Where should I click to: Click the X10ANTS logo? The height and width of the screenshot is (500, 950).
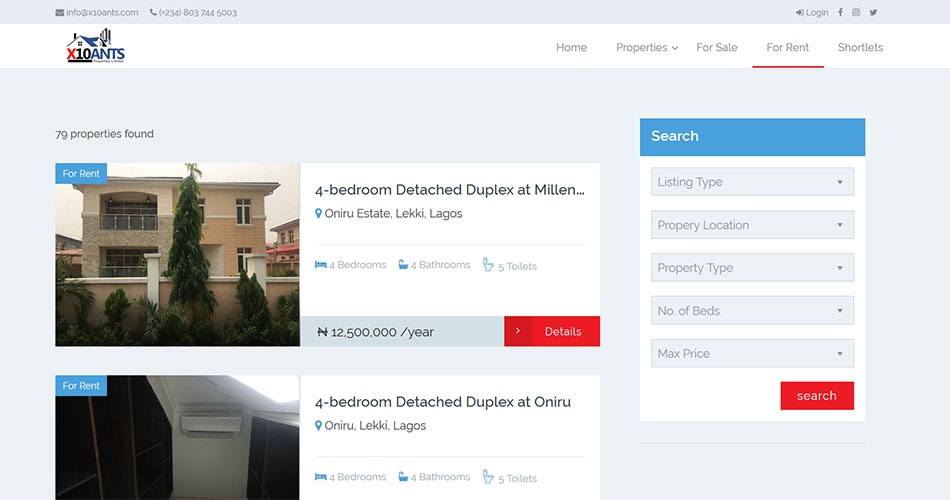[x=96, y=47]
